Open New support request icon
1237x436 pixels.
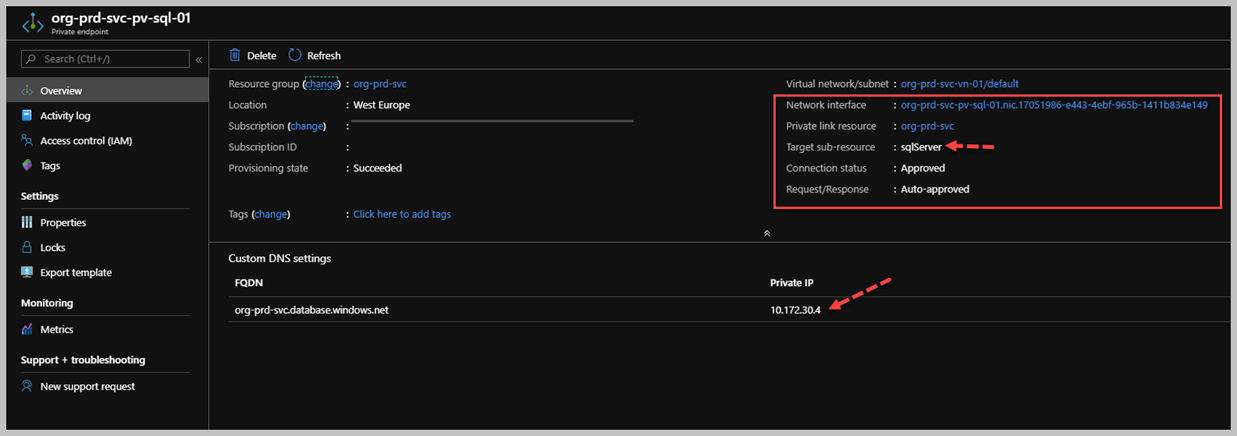point(27,386)
